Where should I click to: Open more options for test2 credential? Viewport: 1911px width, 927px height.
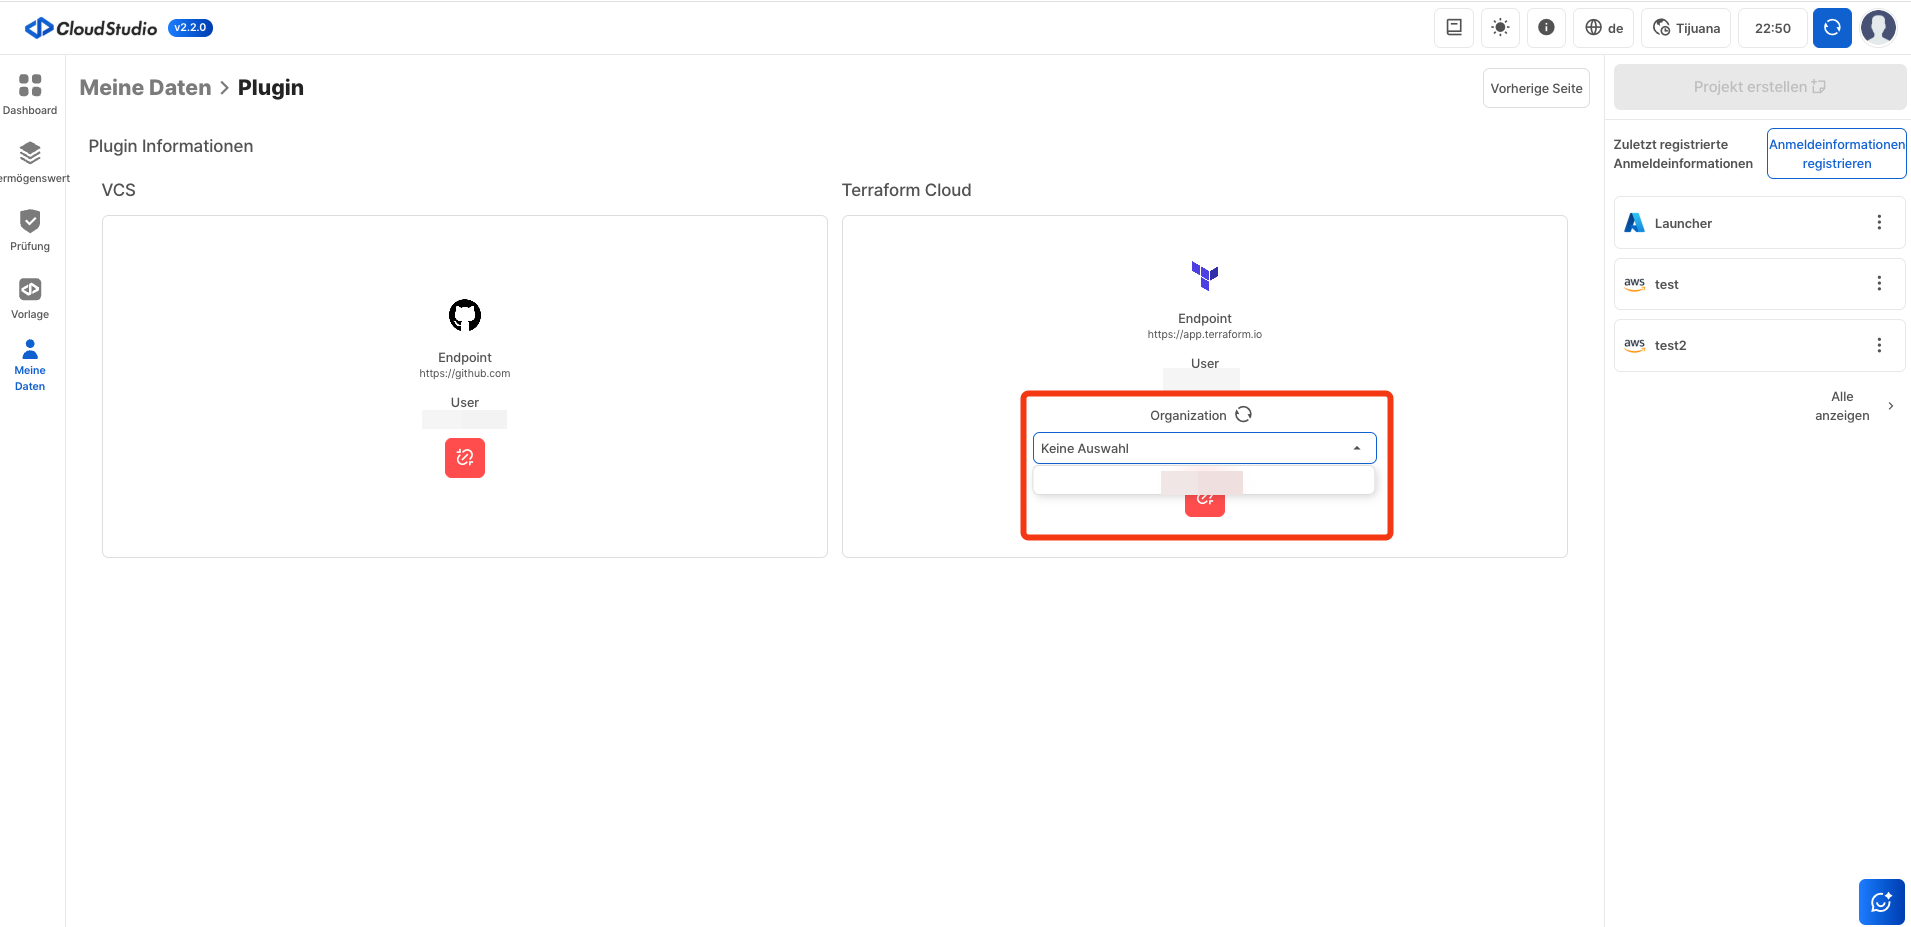coord(1879,345)
